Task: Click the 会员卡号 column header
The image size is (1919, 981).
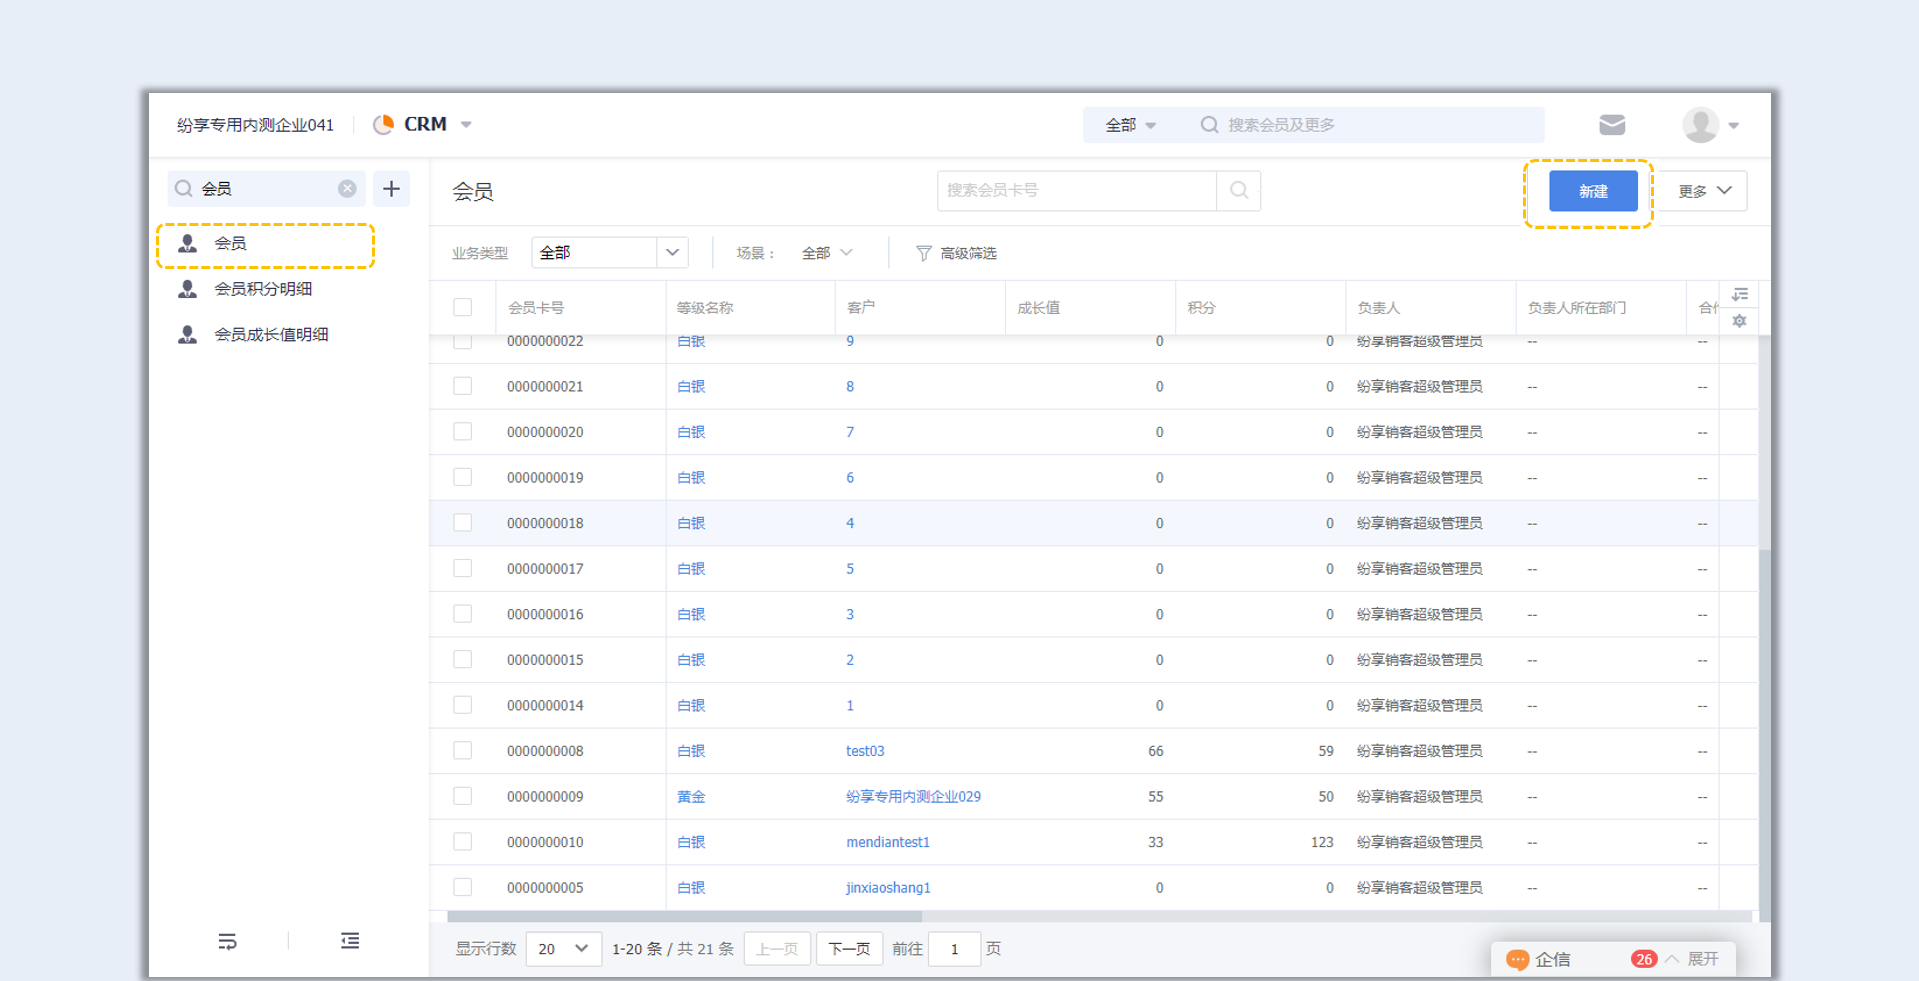Action: point(536,308)
